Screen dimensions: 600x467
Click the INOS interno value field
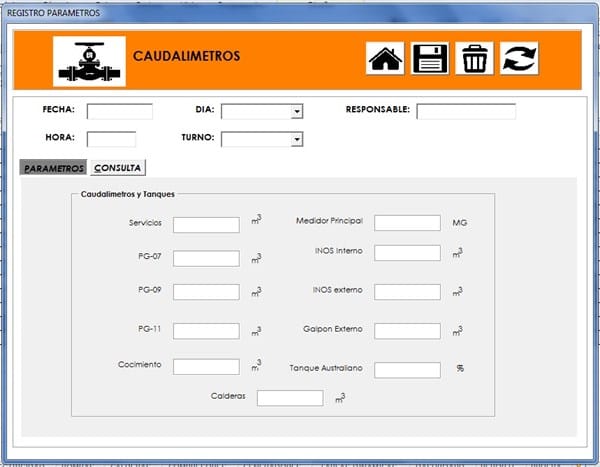408,253
